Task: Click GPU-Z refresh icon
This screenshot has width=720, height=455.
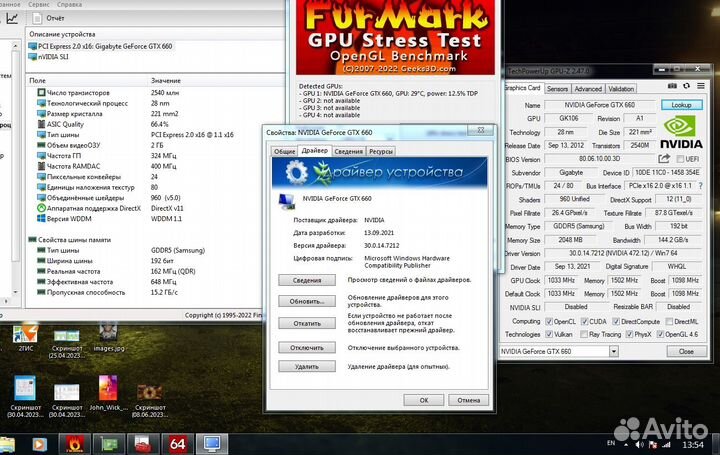Action: point(686,86)
